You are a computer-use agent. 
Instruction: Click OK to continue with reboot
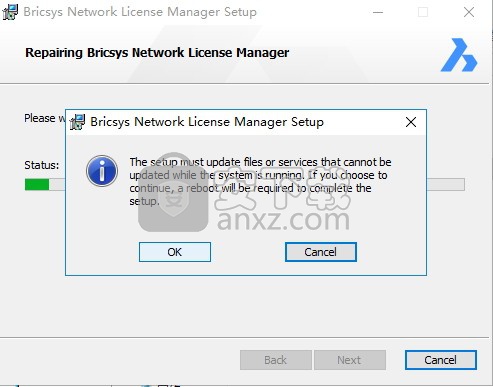point(175,252)
